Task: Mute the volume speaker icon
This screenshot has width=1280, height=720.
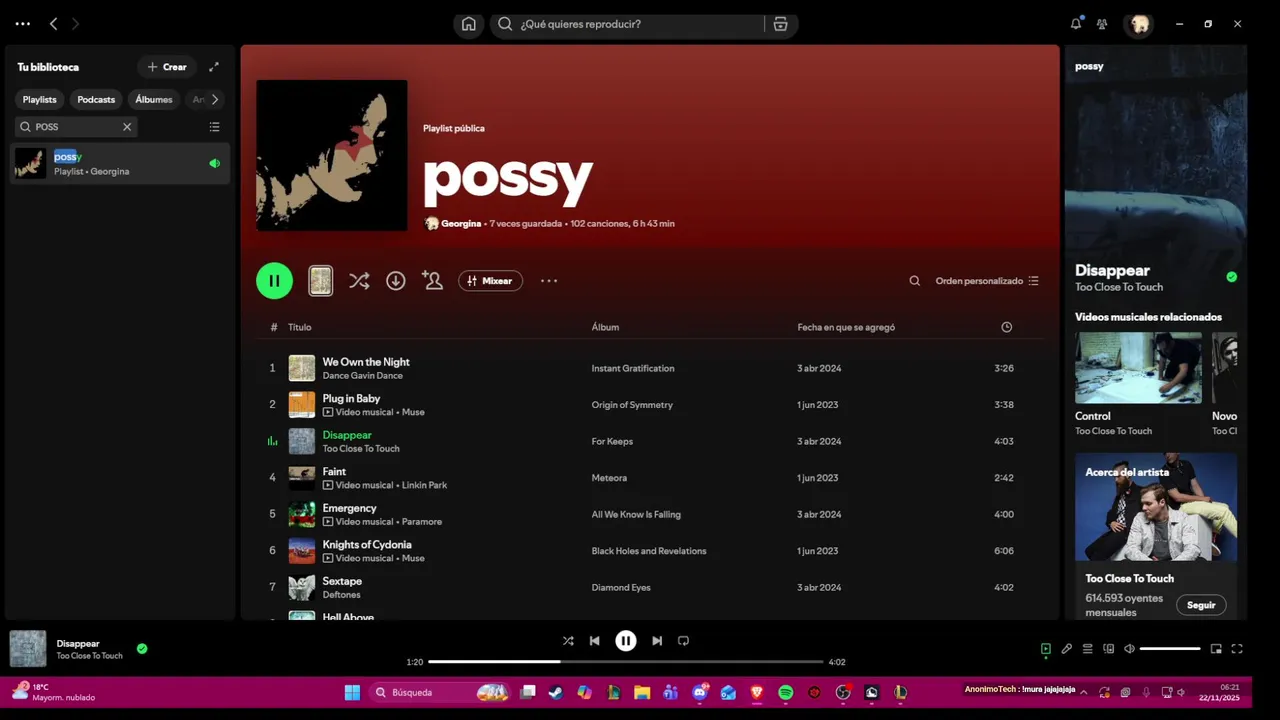Action: coord(1129,649)
